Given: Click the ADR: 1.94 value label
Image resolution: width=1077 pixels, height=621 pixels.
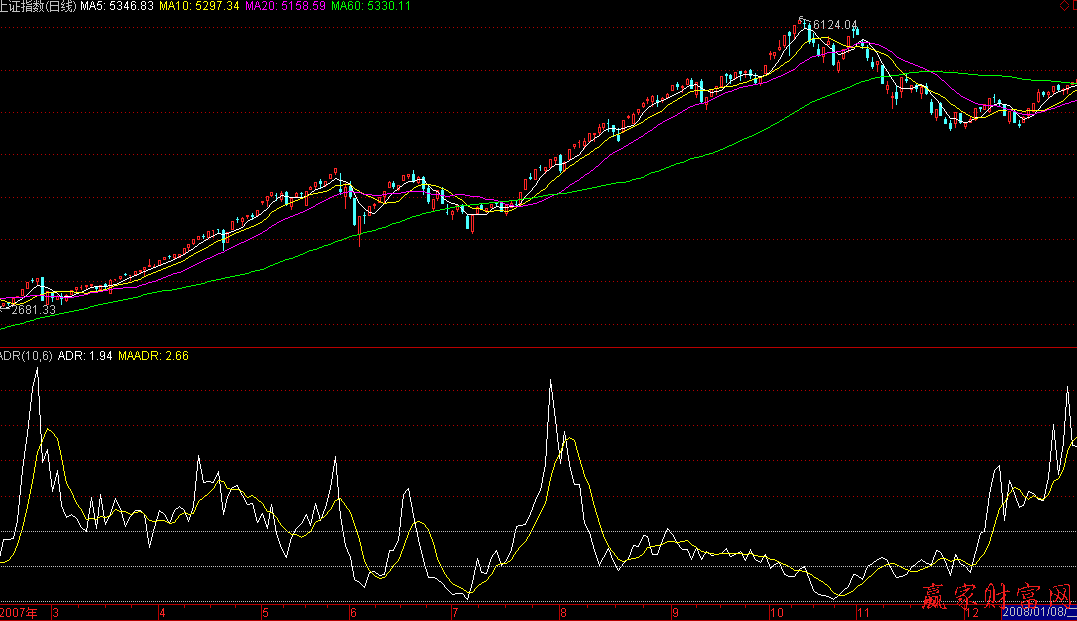Looking at the screenshot, I should point(85,355).
